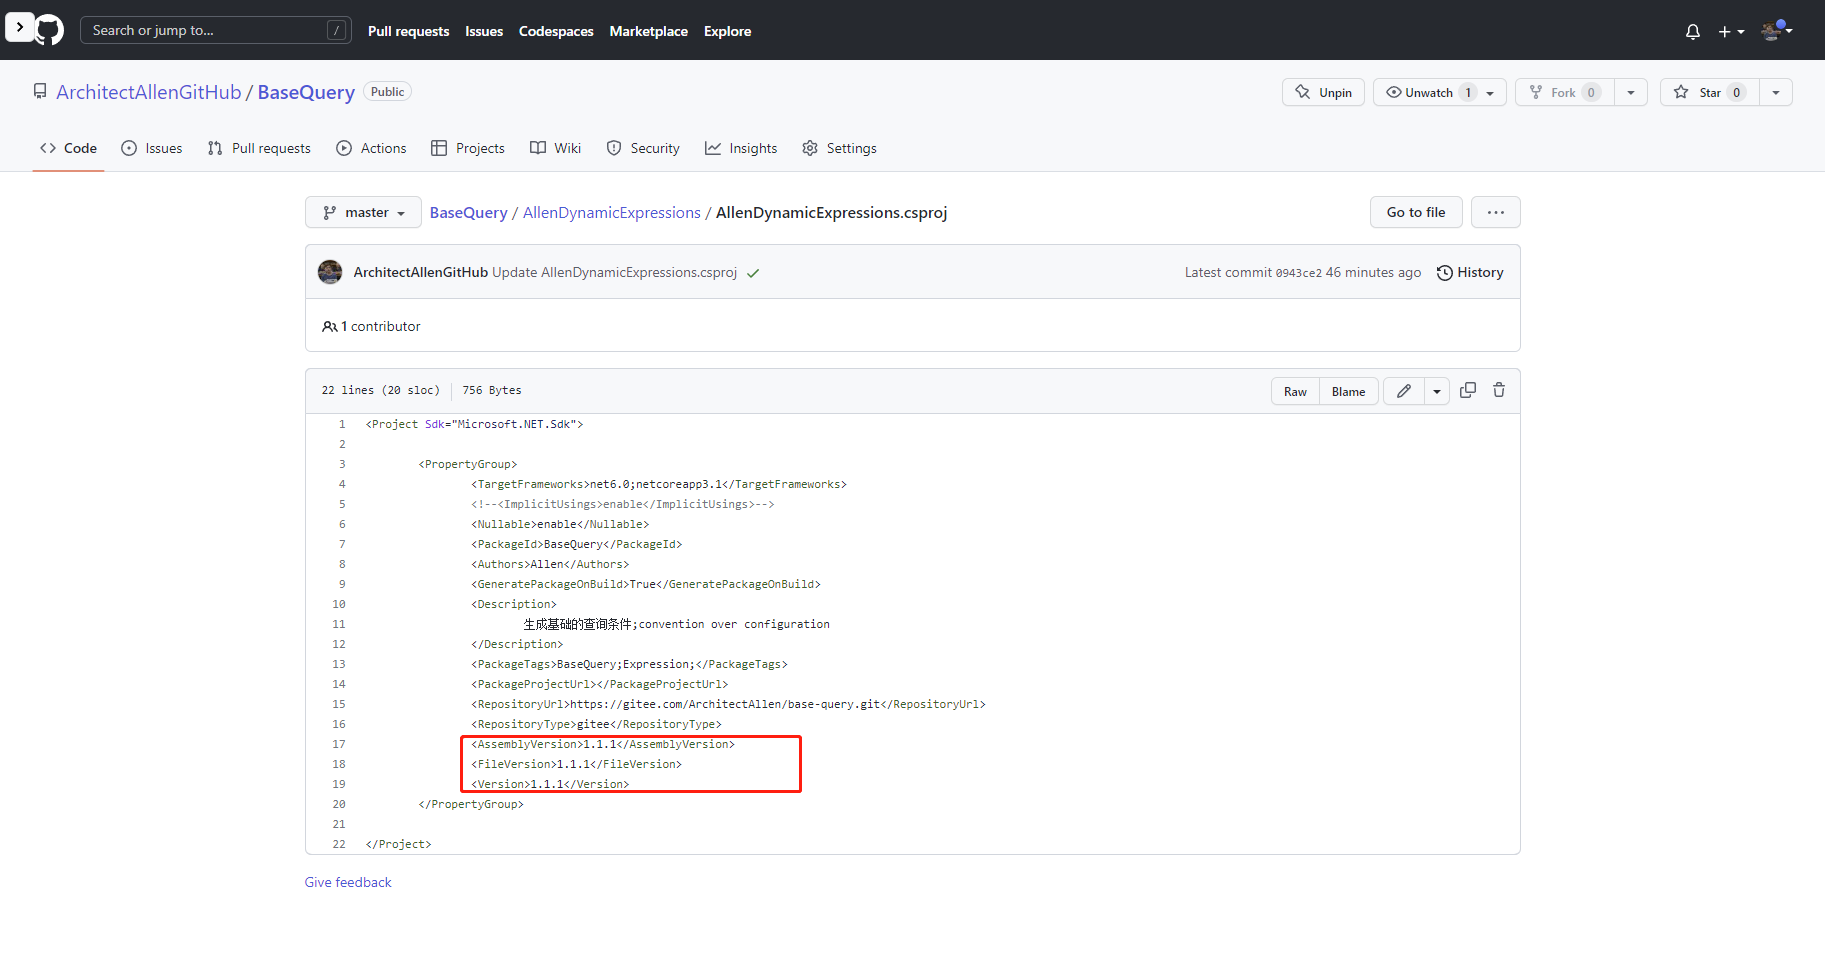This screenshot has width=1825, height=961.
Task: Open the master branch selector
Action: click(x=363, y=212)
